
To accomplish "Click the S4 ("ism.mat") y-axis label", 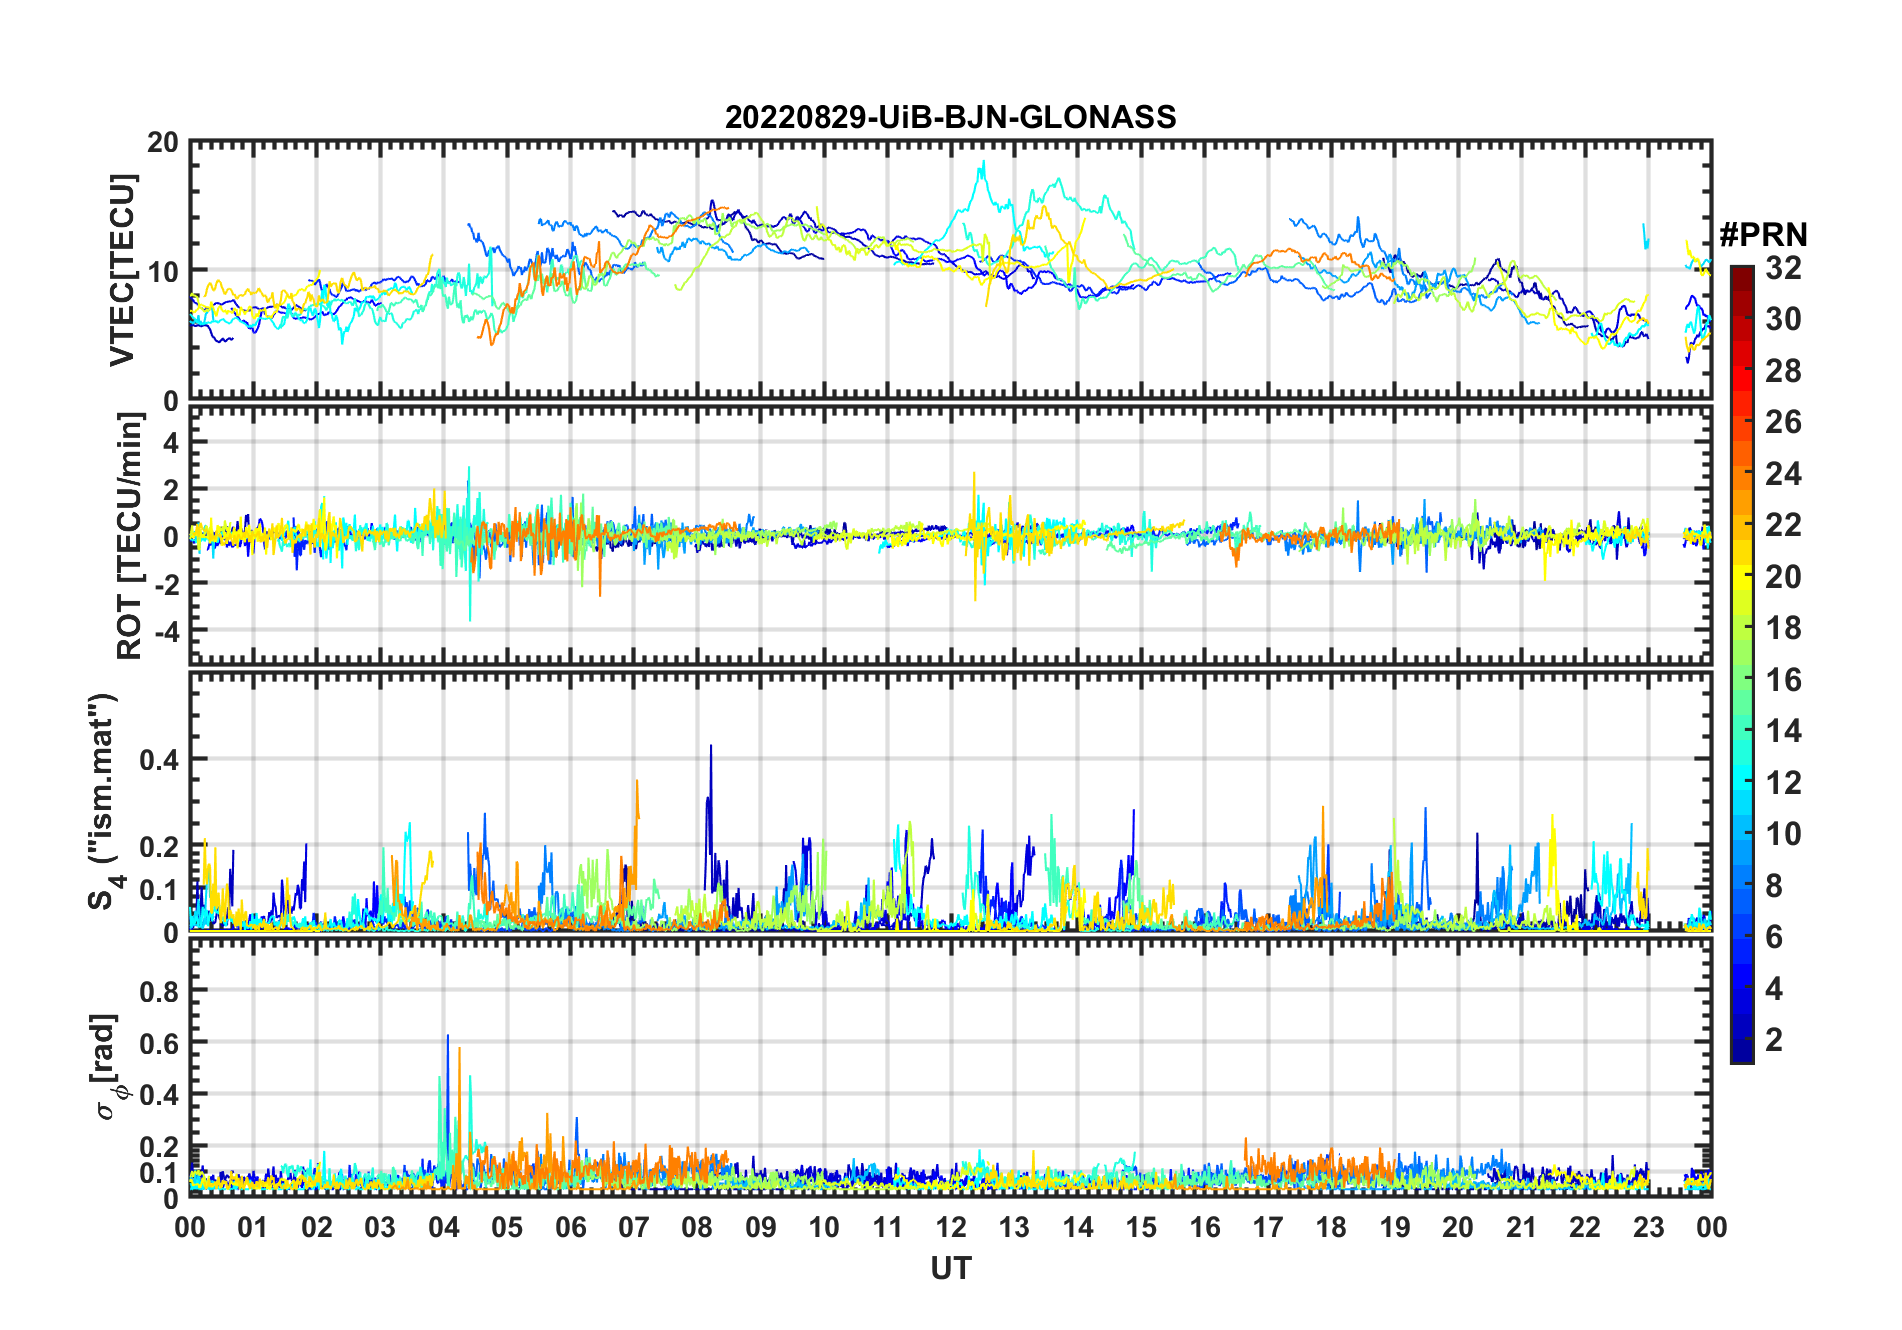I will [x=103, y=802].
